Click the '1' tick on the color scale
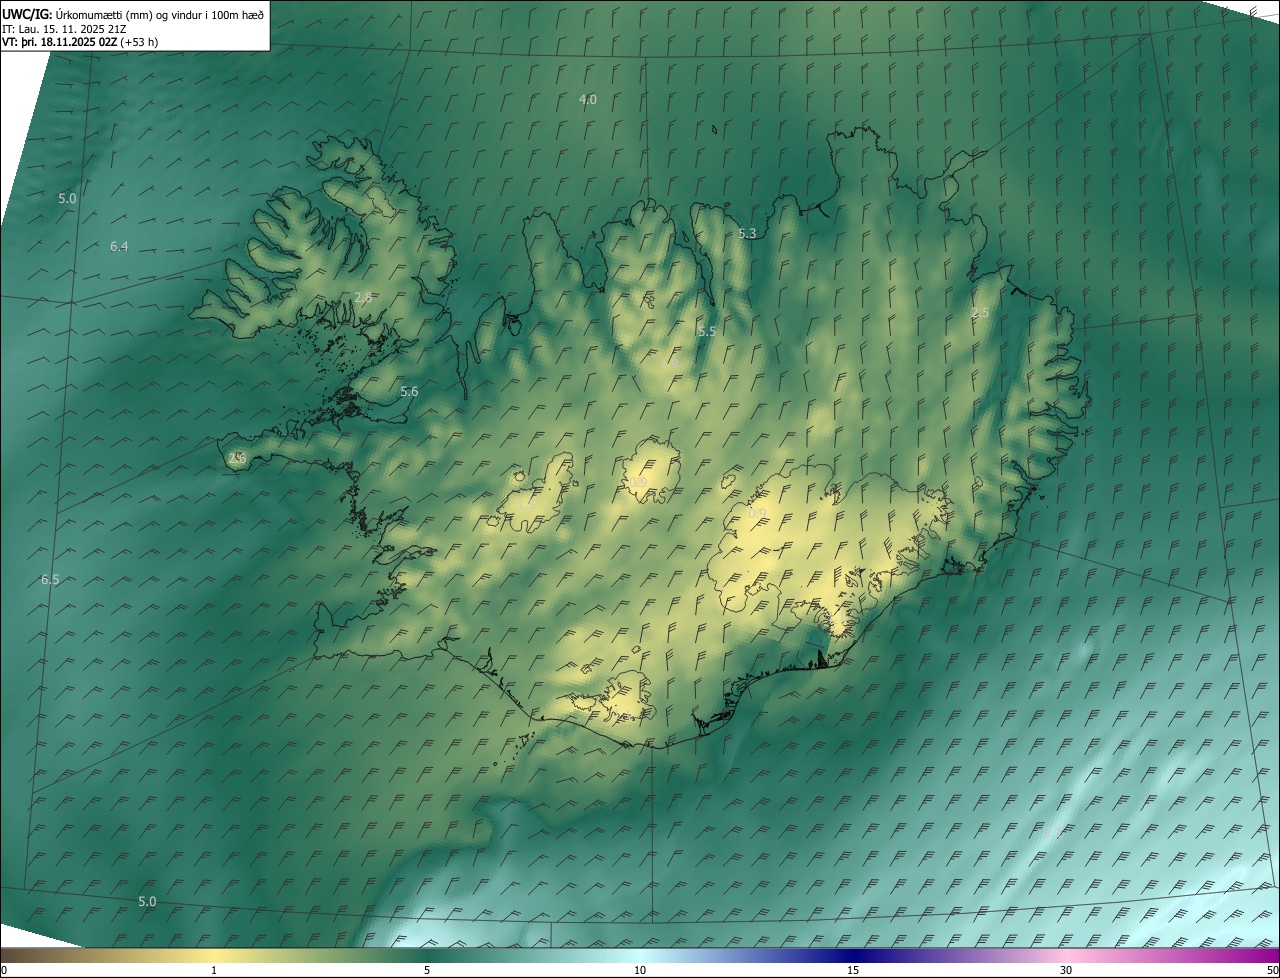The height and width of the screenshot is (978, 1280). 214,970
